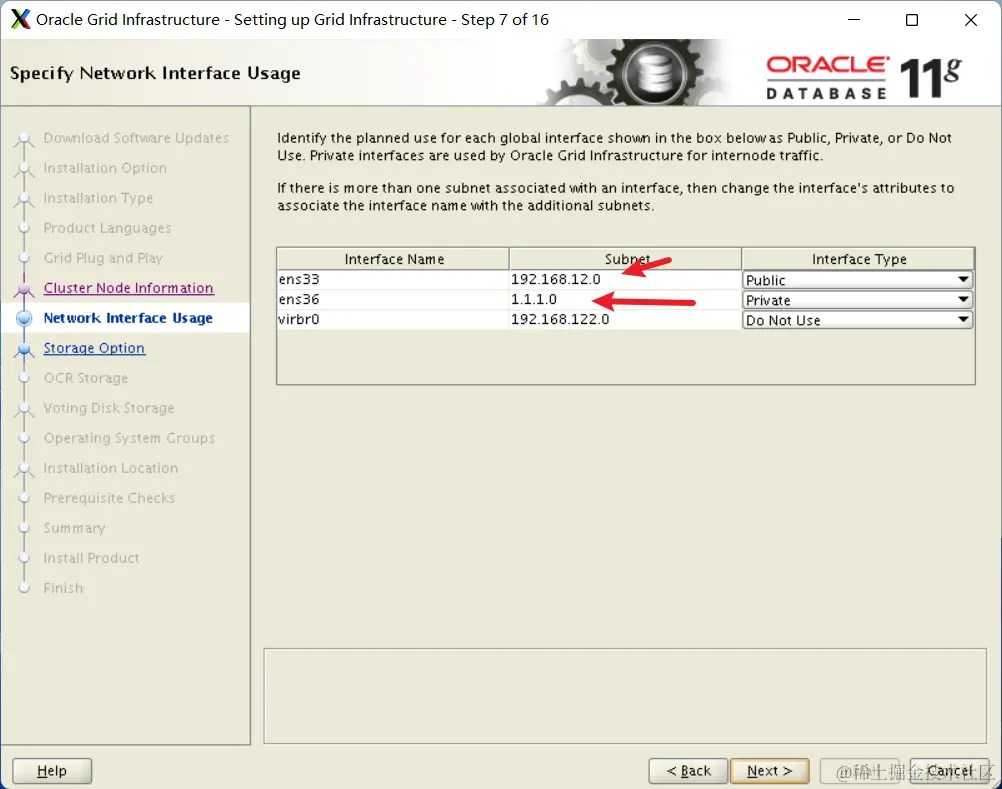Go to the Storage Option step
Screen dimensions: 1002x789
(94, 348)
